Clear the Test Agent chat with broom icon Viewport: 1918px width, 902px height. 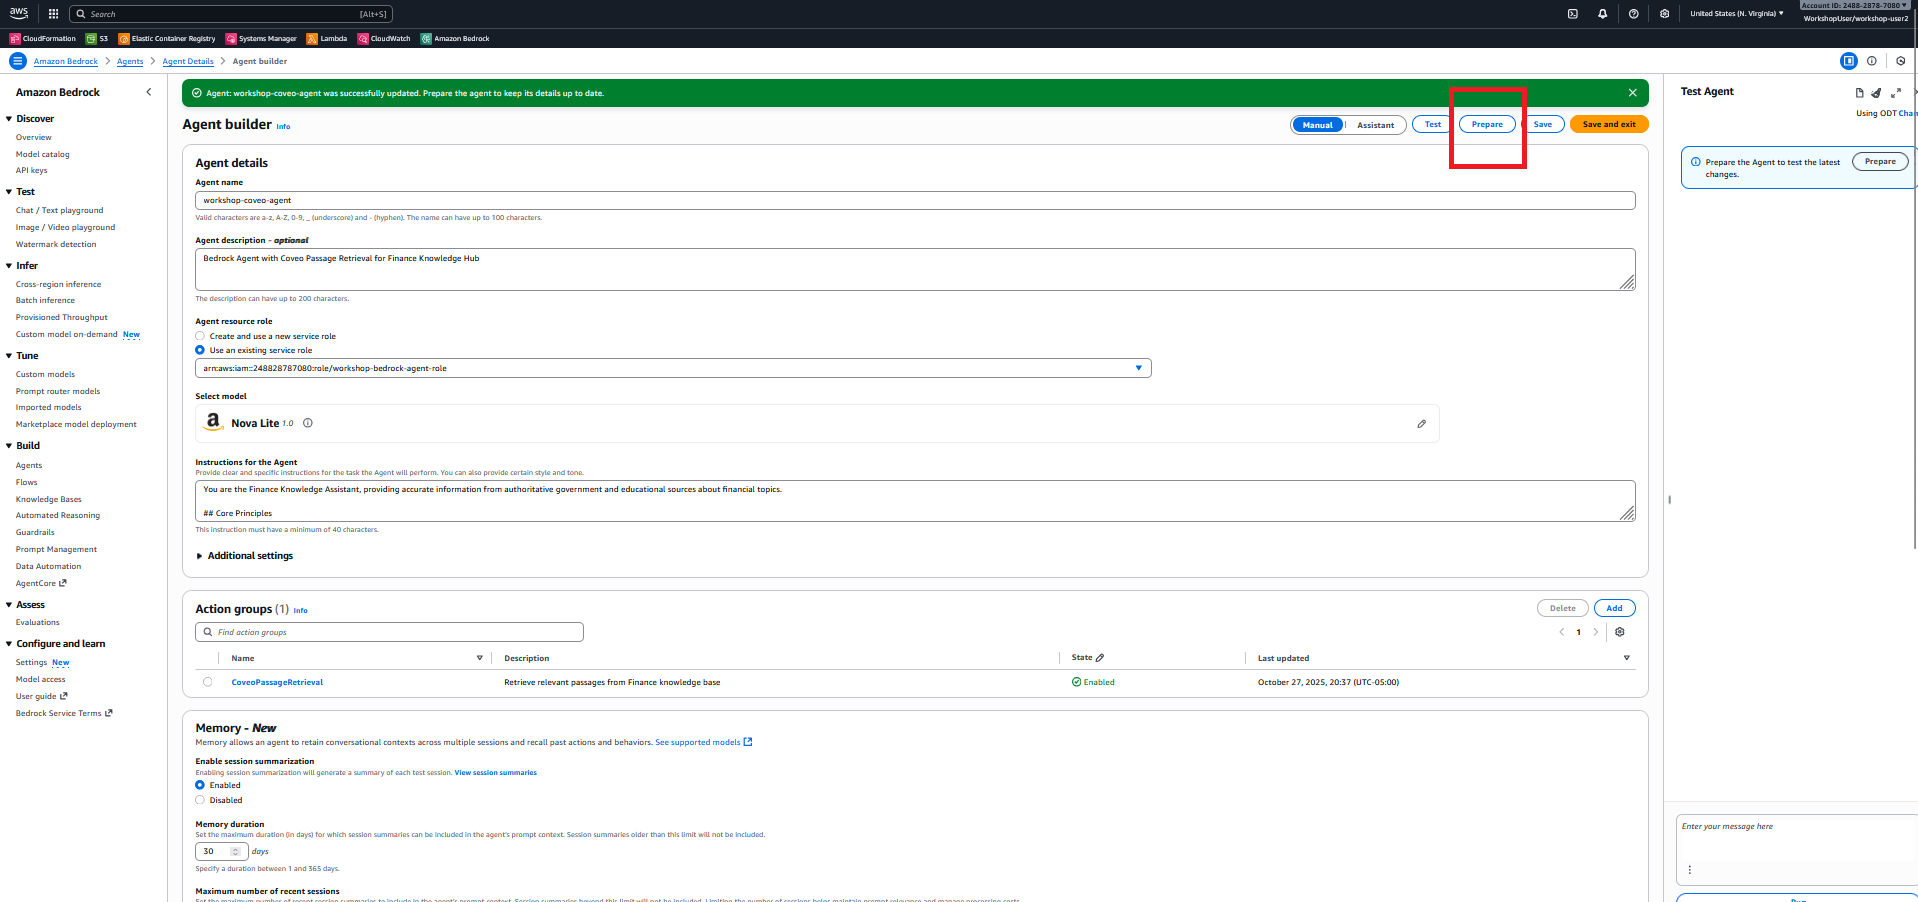1876,92
